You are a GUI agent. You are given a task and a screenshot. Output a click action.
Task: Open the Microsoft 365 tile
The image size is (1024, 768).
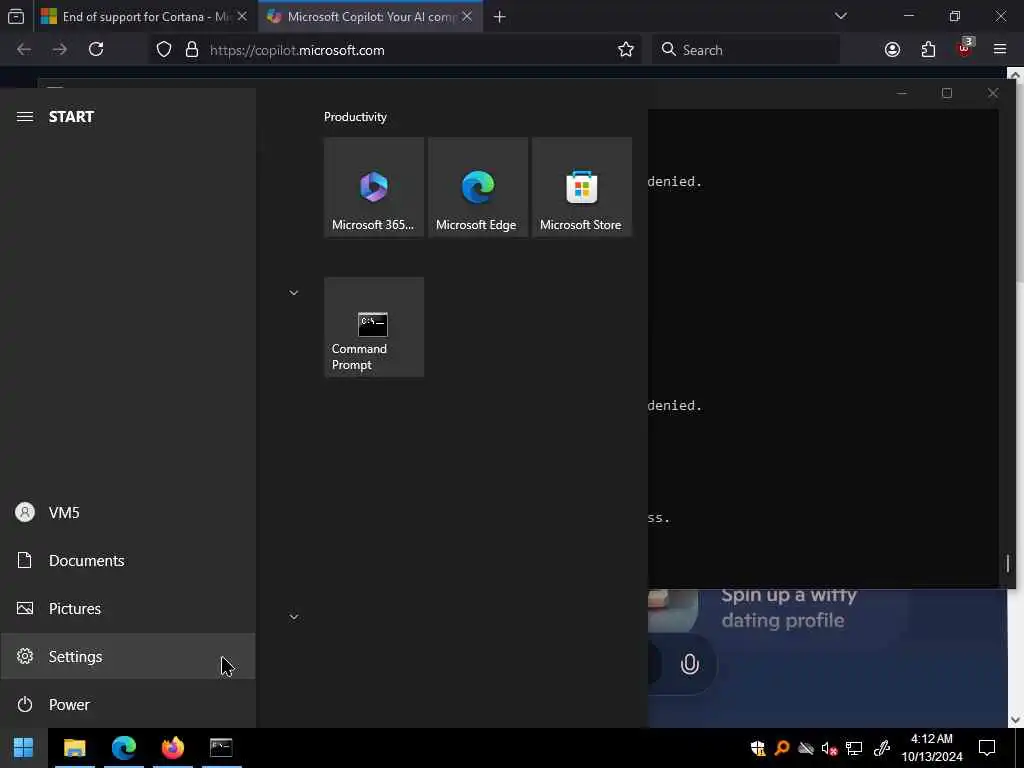point(374,187)
